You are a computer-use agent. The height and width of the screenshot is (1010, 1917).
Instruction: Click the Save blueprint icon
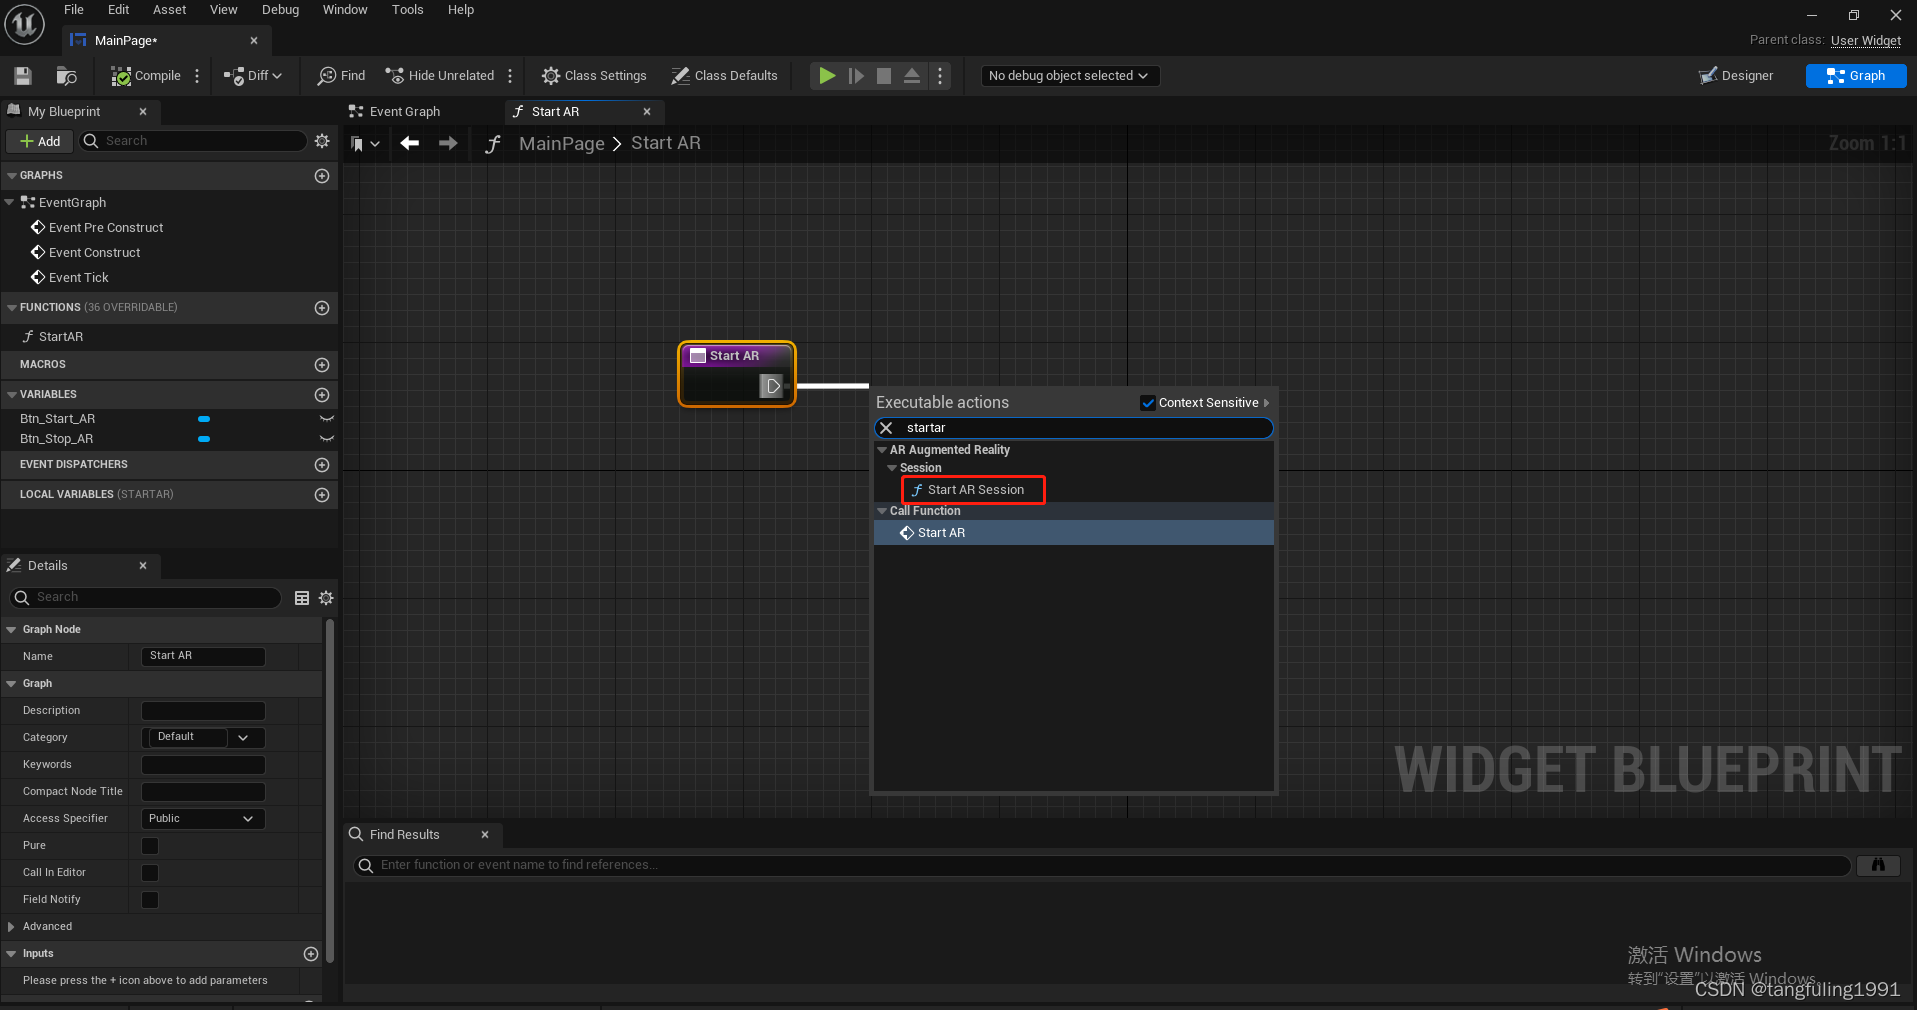pos(23,76)
